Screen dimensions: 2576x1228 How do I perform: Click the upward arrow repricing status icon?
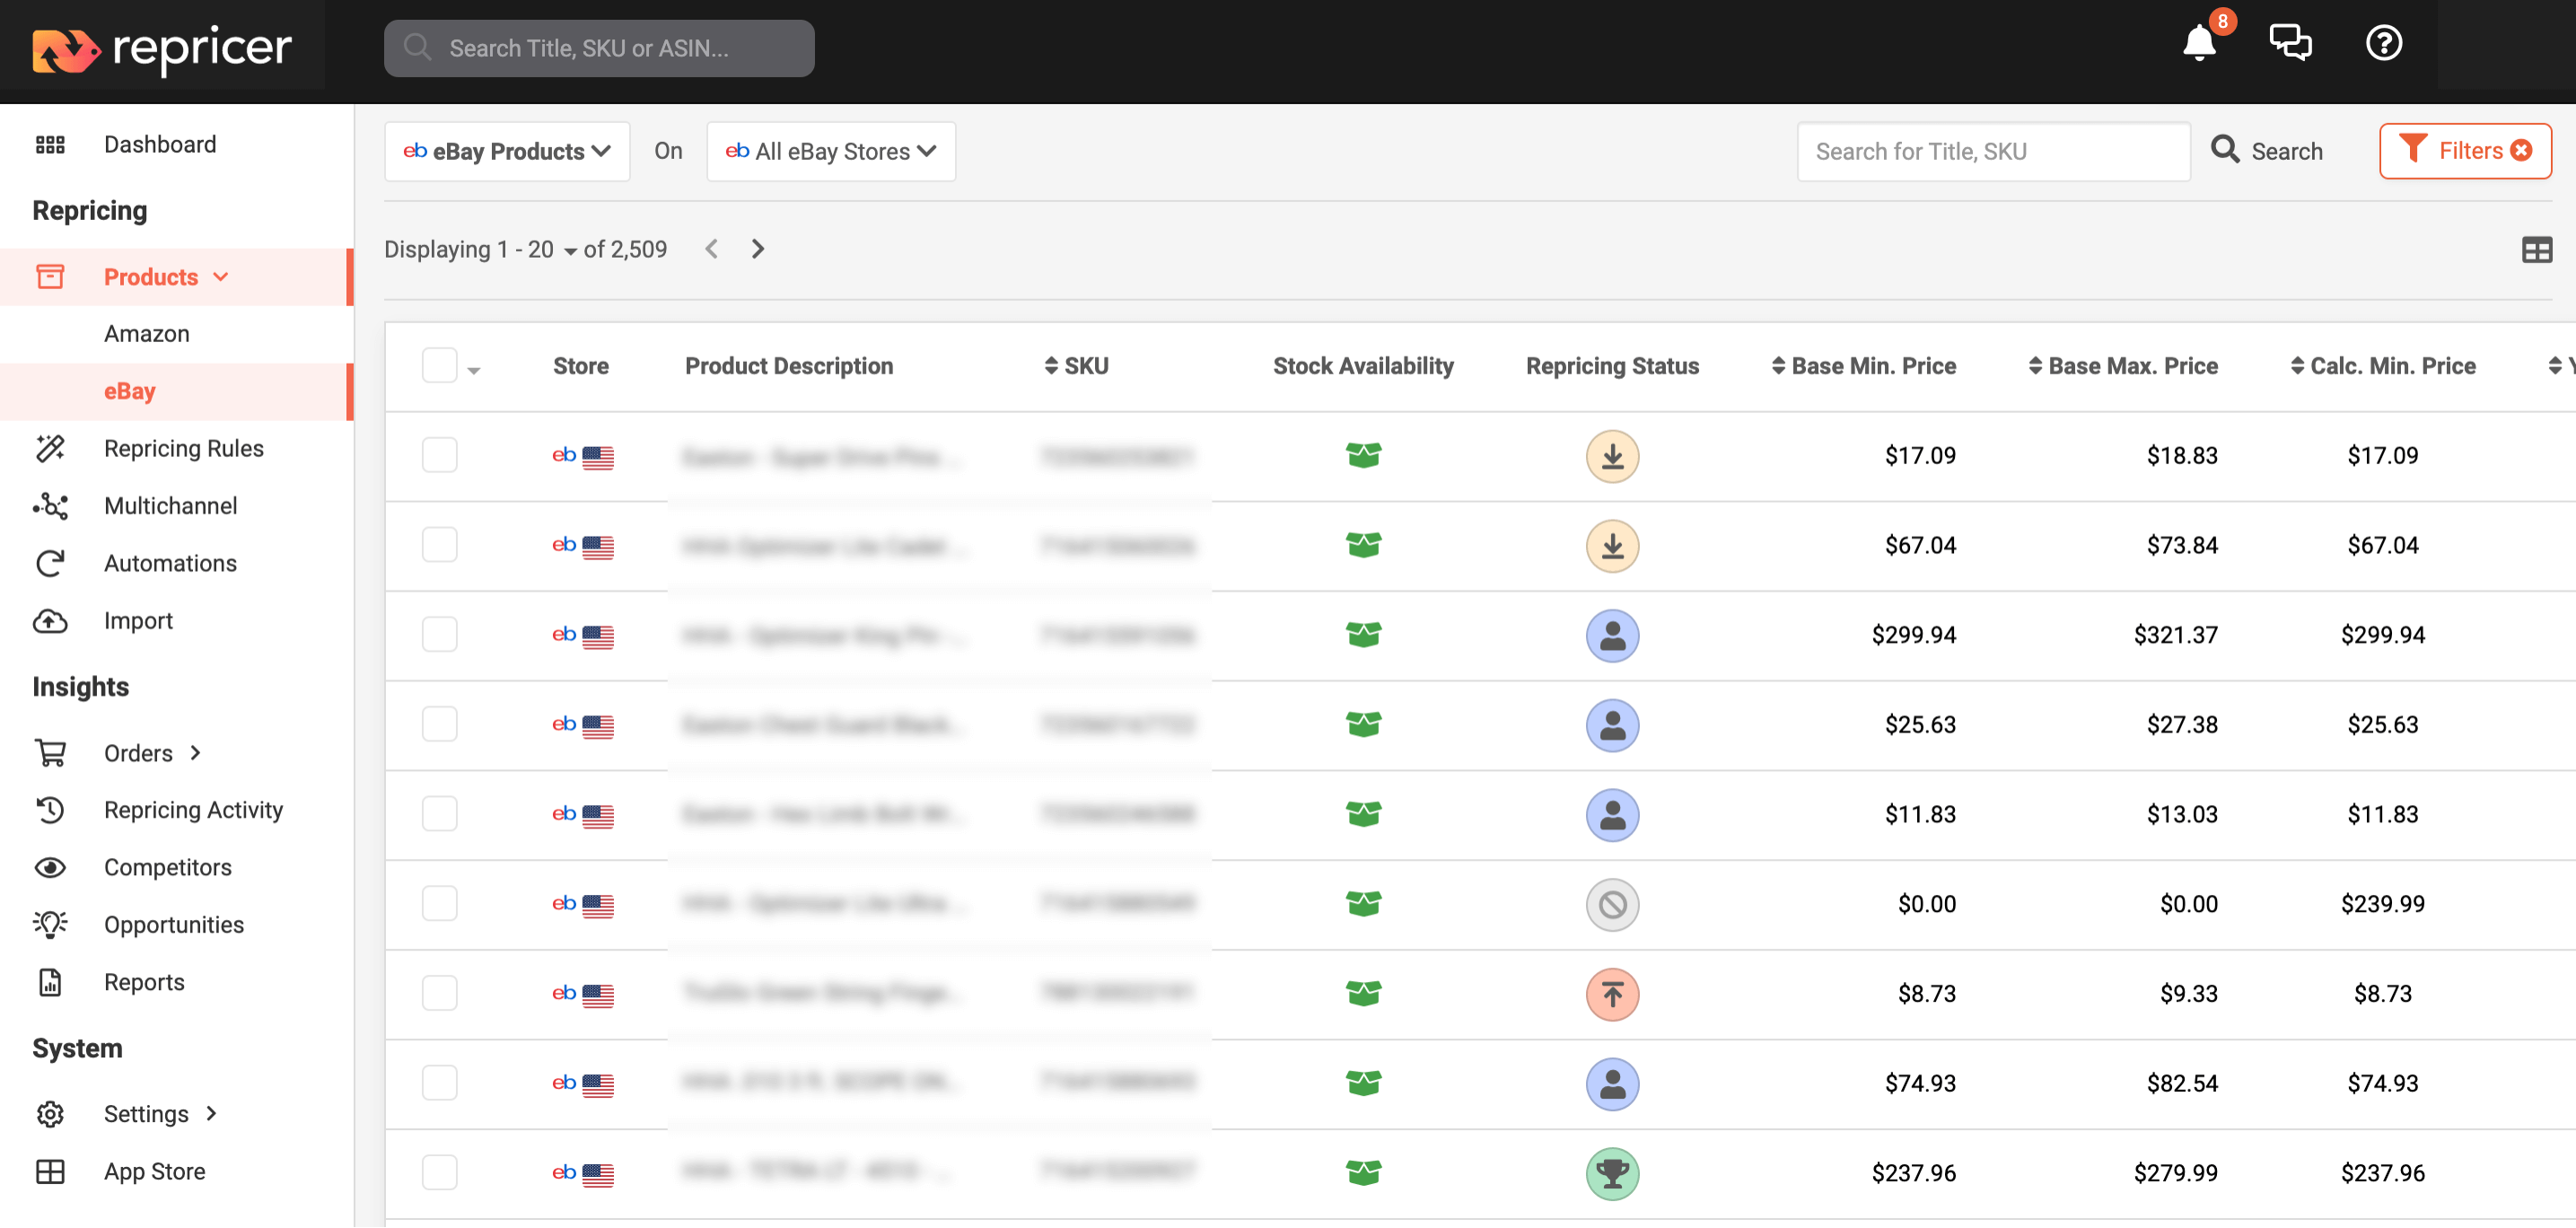(x=1612, y=994)
